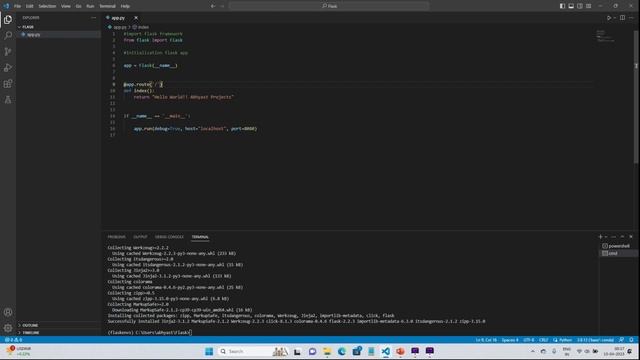
Task: Click the Run Python File play button
Action: tap(609, 18)
